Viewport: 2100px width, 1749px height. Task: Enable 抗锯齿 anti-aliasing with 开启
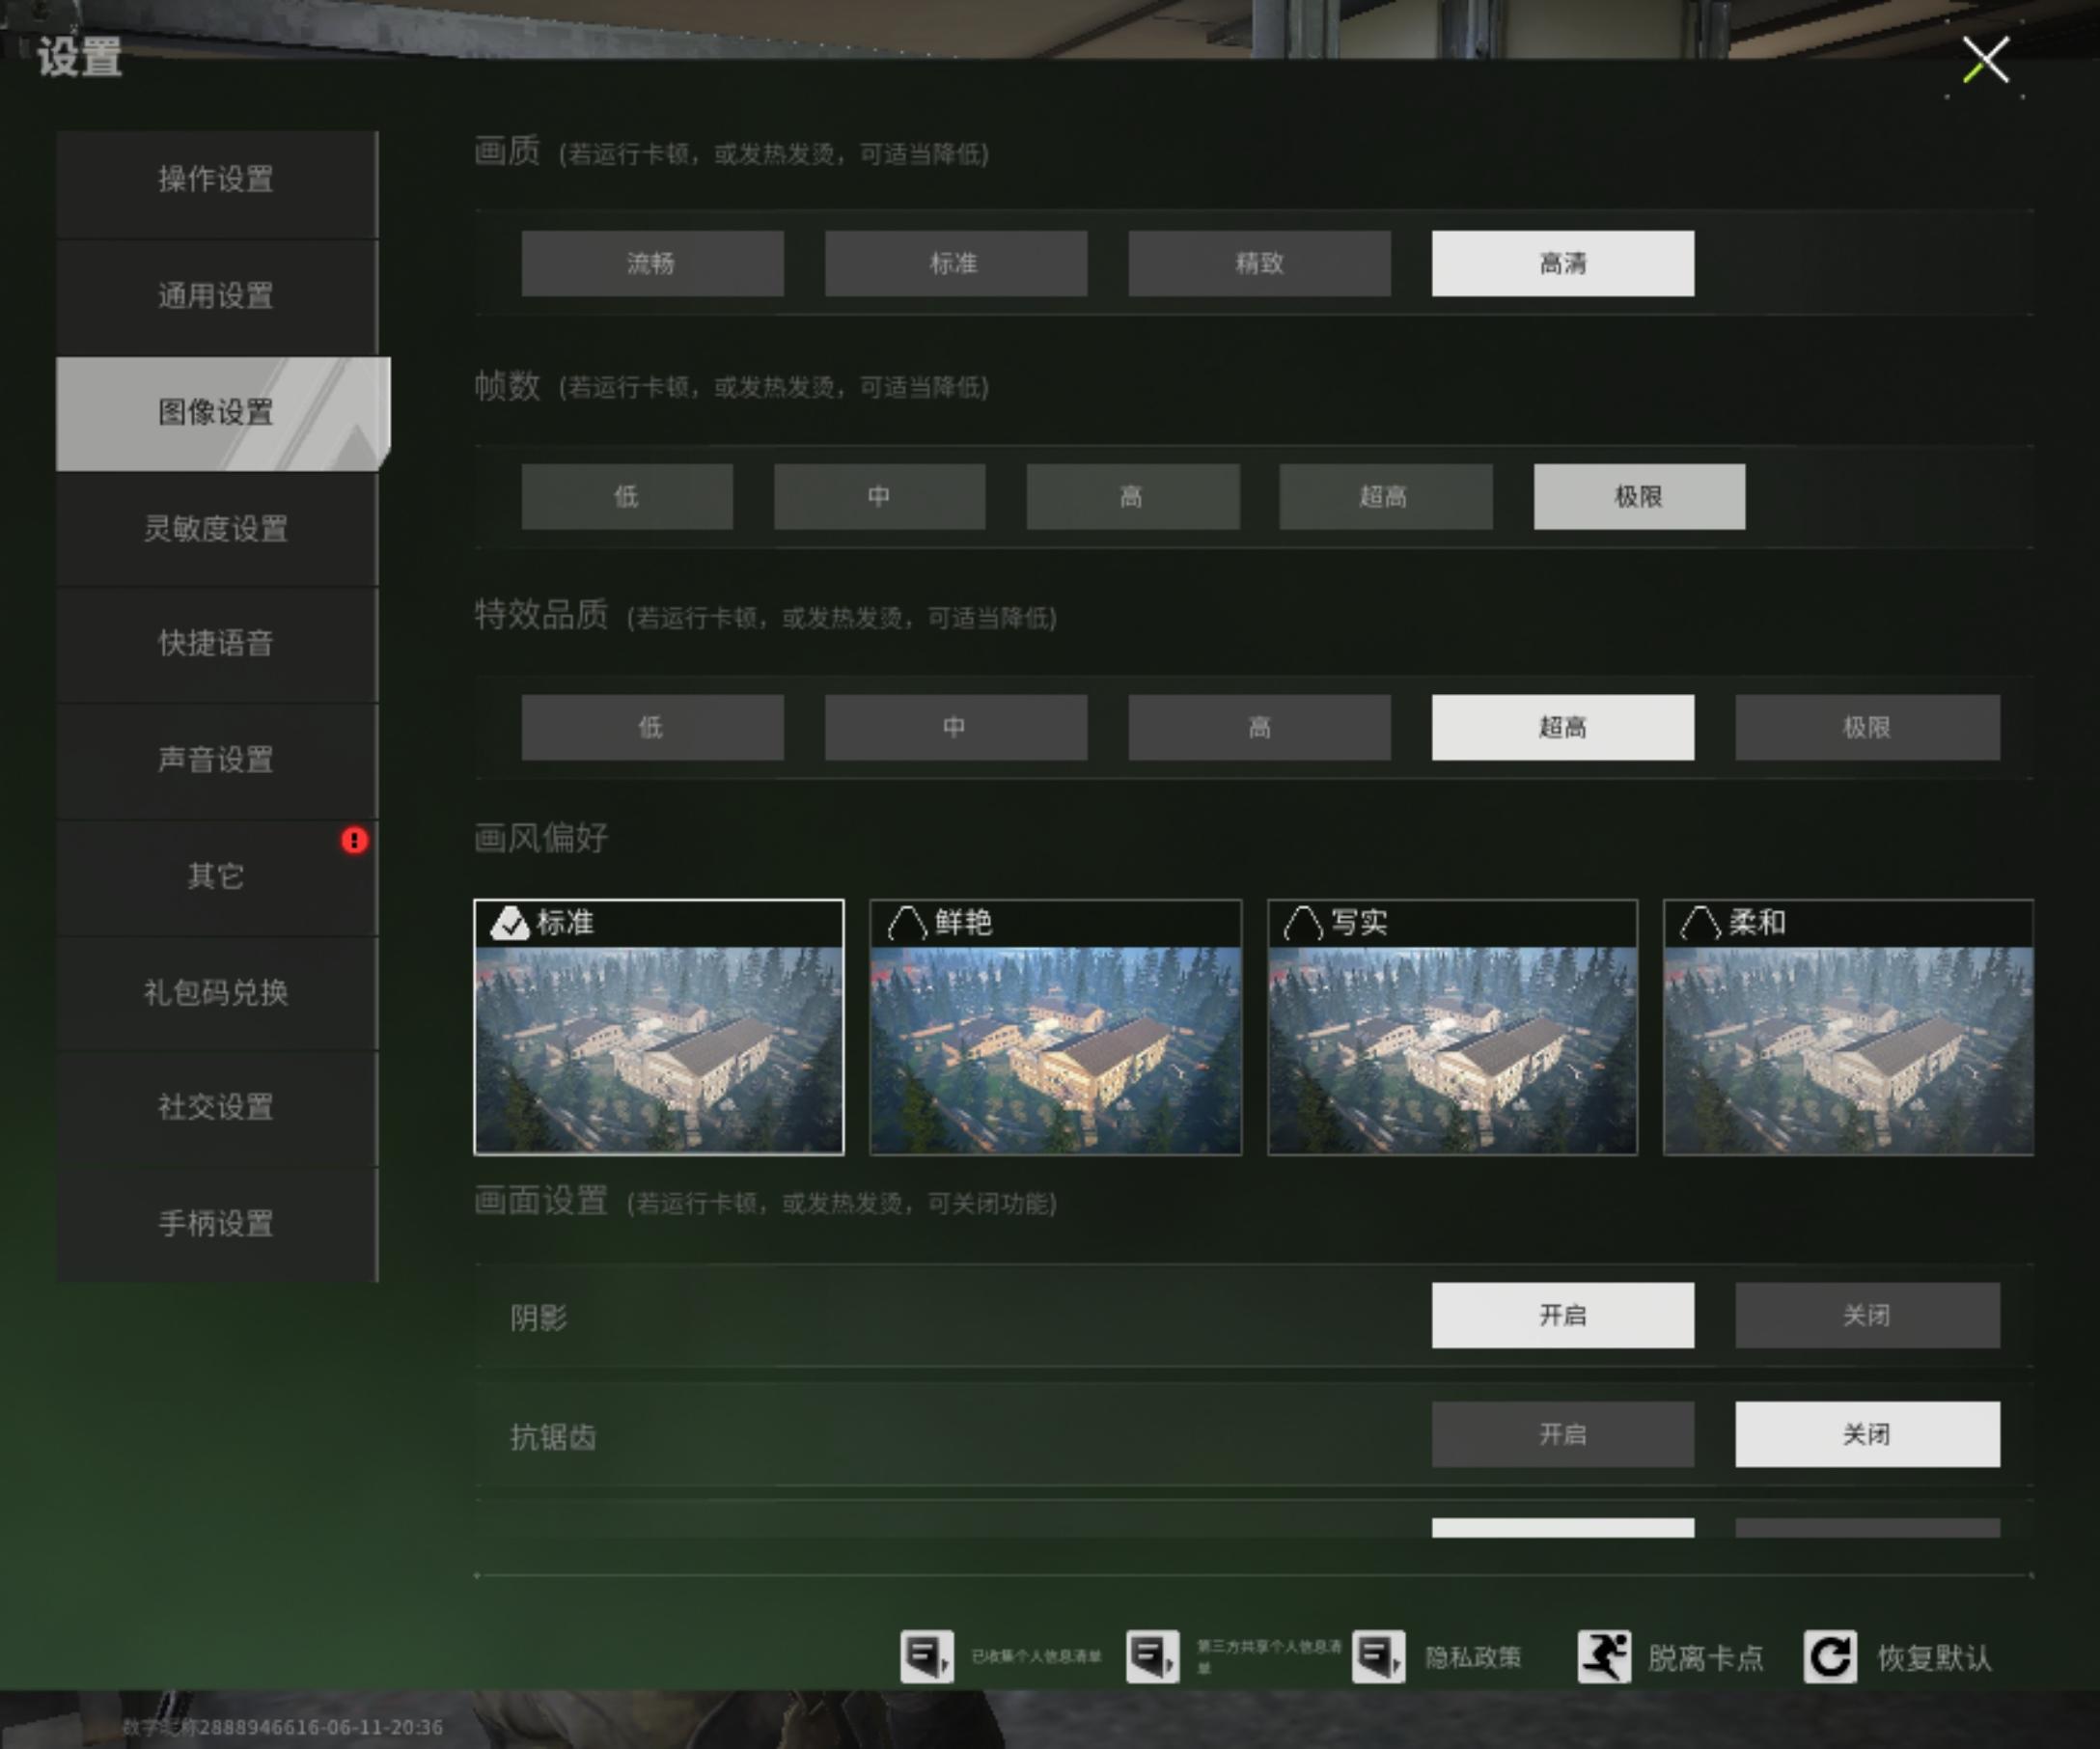click(x=1562, y=1434)
